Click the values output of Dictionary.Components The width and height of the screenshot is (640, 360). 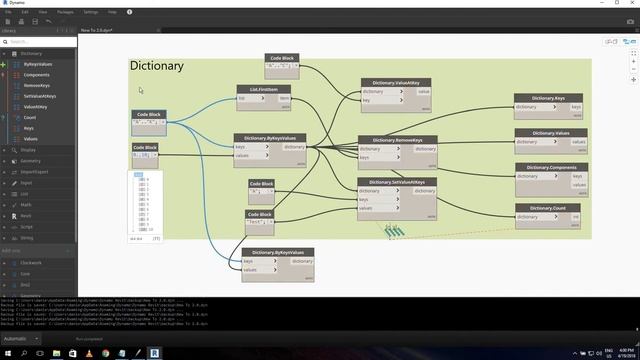click(x=579, y=185)
